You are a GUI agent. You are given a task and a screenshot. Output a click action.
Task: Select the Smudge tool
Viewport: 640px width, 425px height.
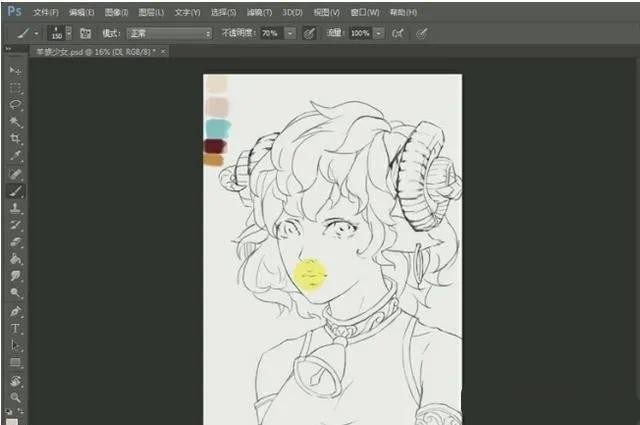[x=15, y=276]
